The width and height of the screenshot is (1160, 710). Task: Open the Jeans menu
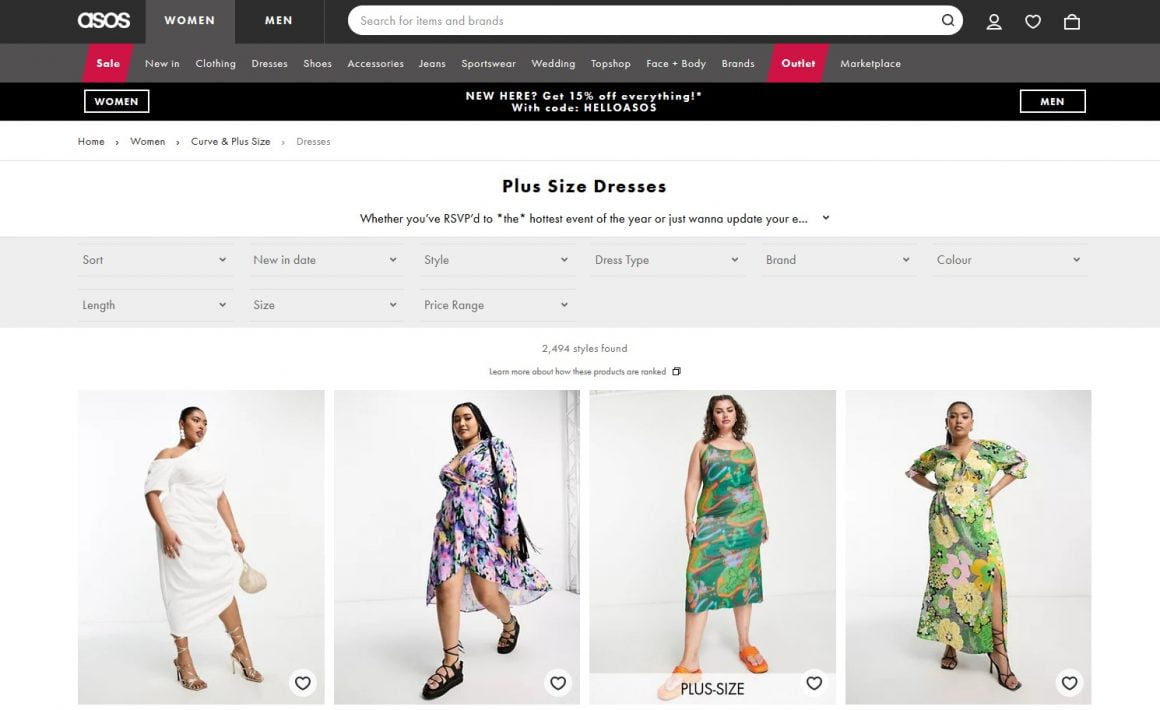[x=432, y=64]
